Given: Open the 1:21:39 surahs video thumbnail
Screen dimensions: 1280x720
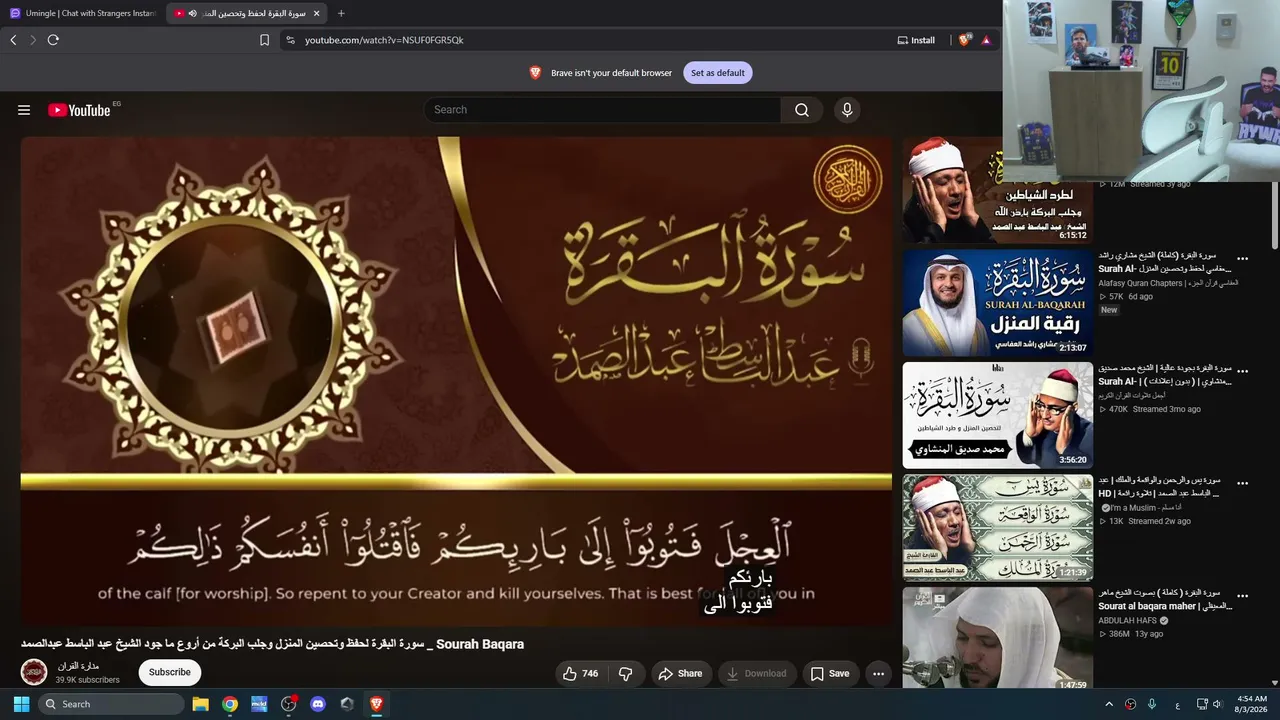Looking at the screenshot, I should [997, 527].
